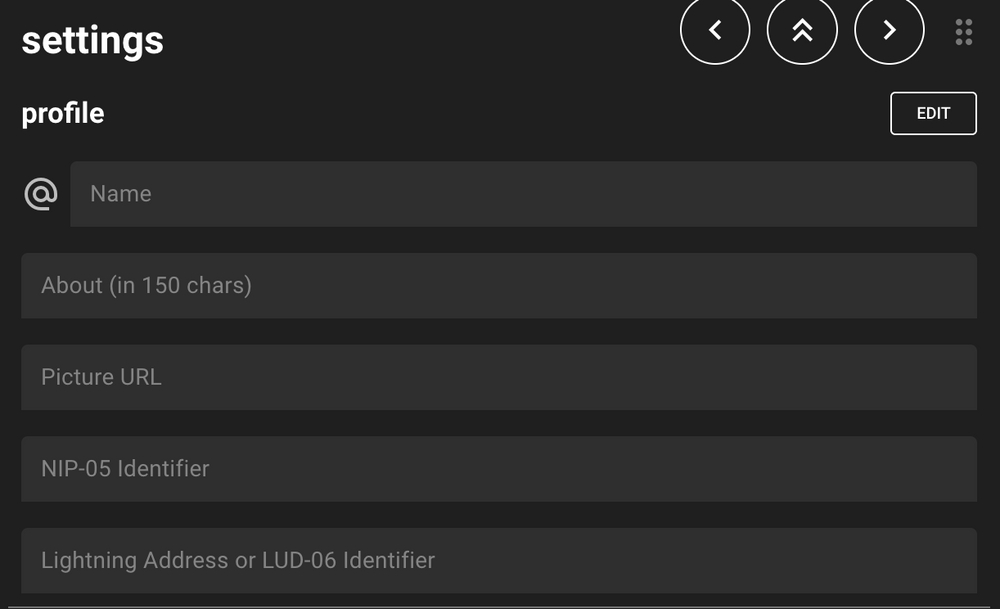Jump to top with double-chevron
Screen dimensions: 1000x609
[x=802, y=31]
